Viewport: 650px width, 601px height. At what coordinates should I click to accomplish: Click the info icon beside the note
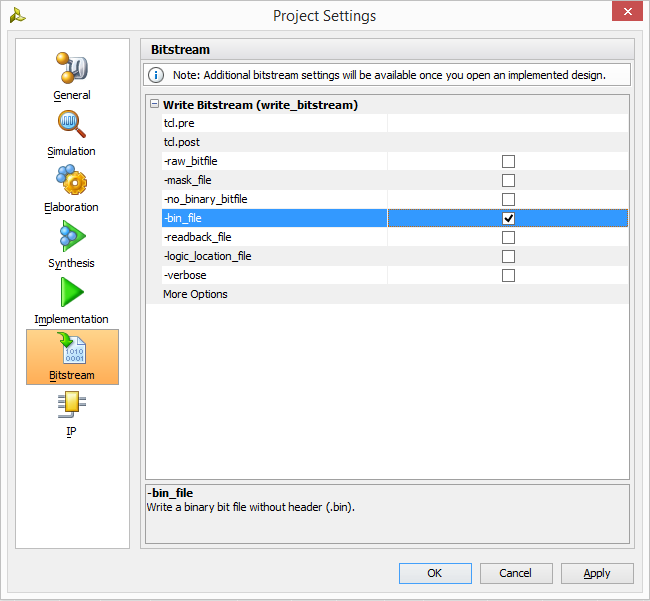pos(156,75)
